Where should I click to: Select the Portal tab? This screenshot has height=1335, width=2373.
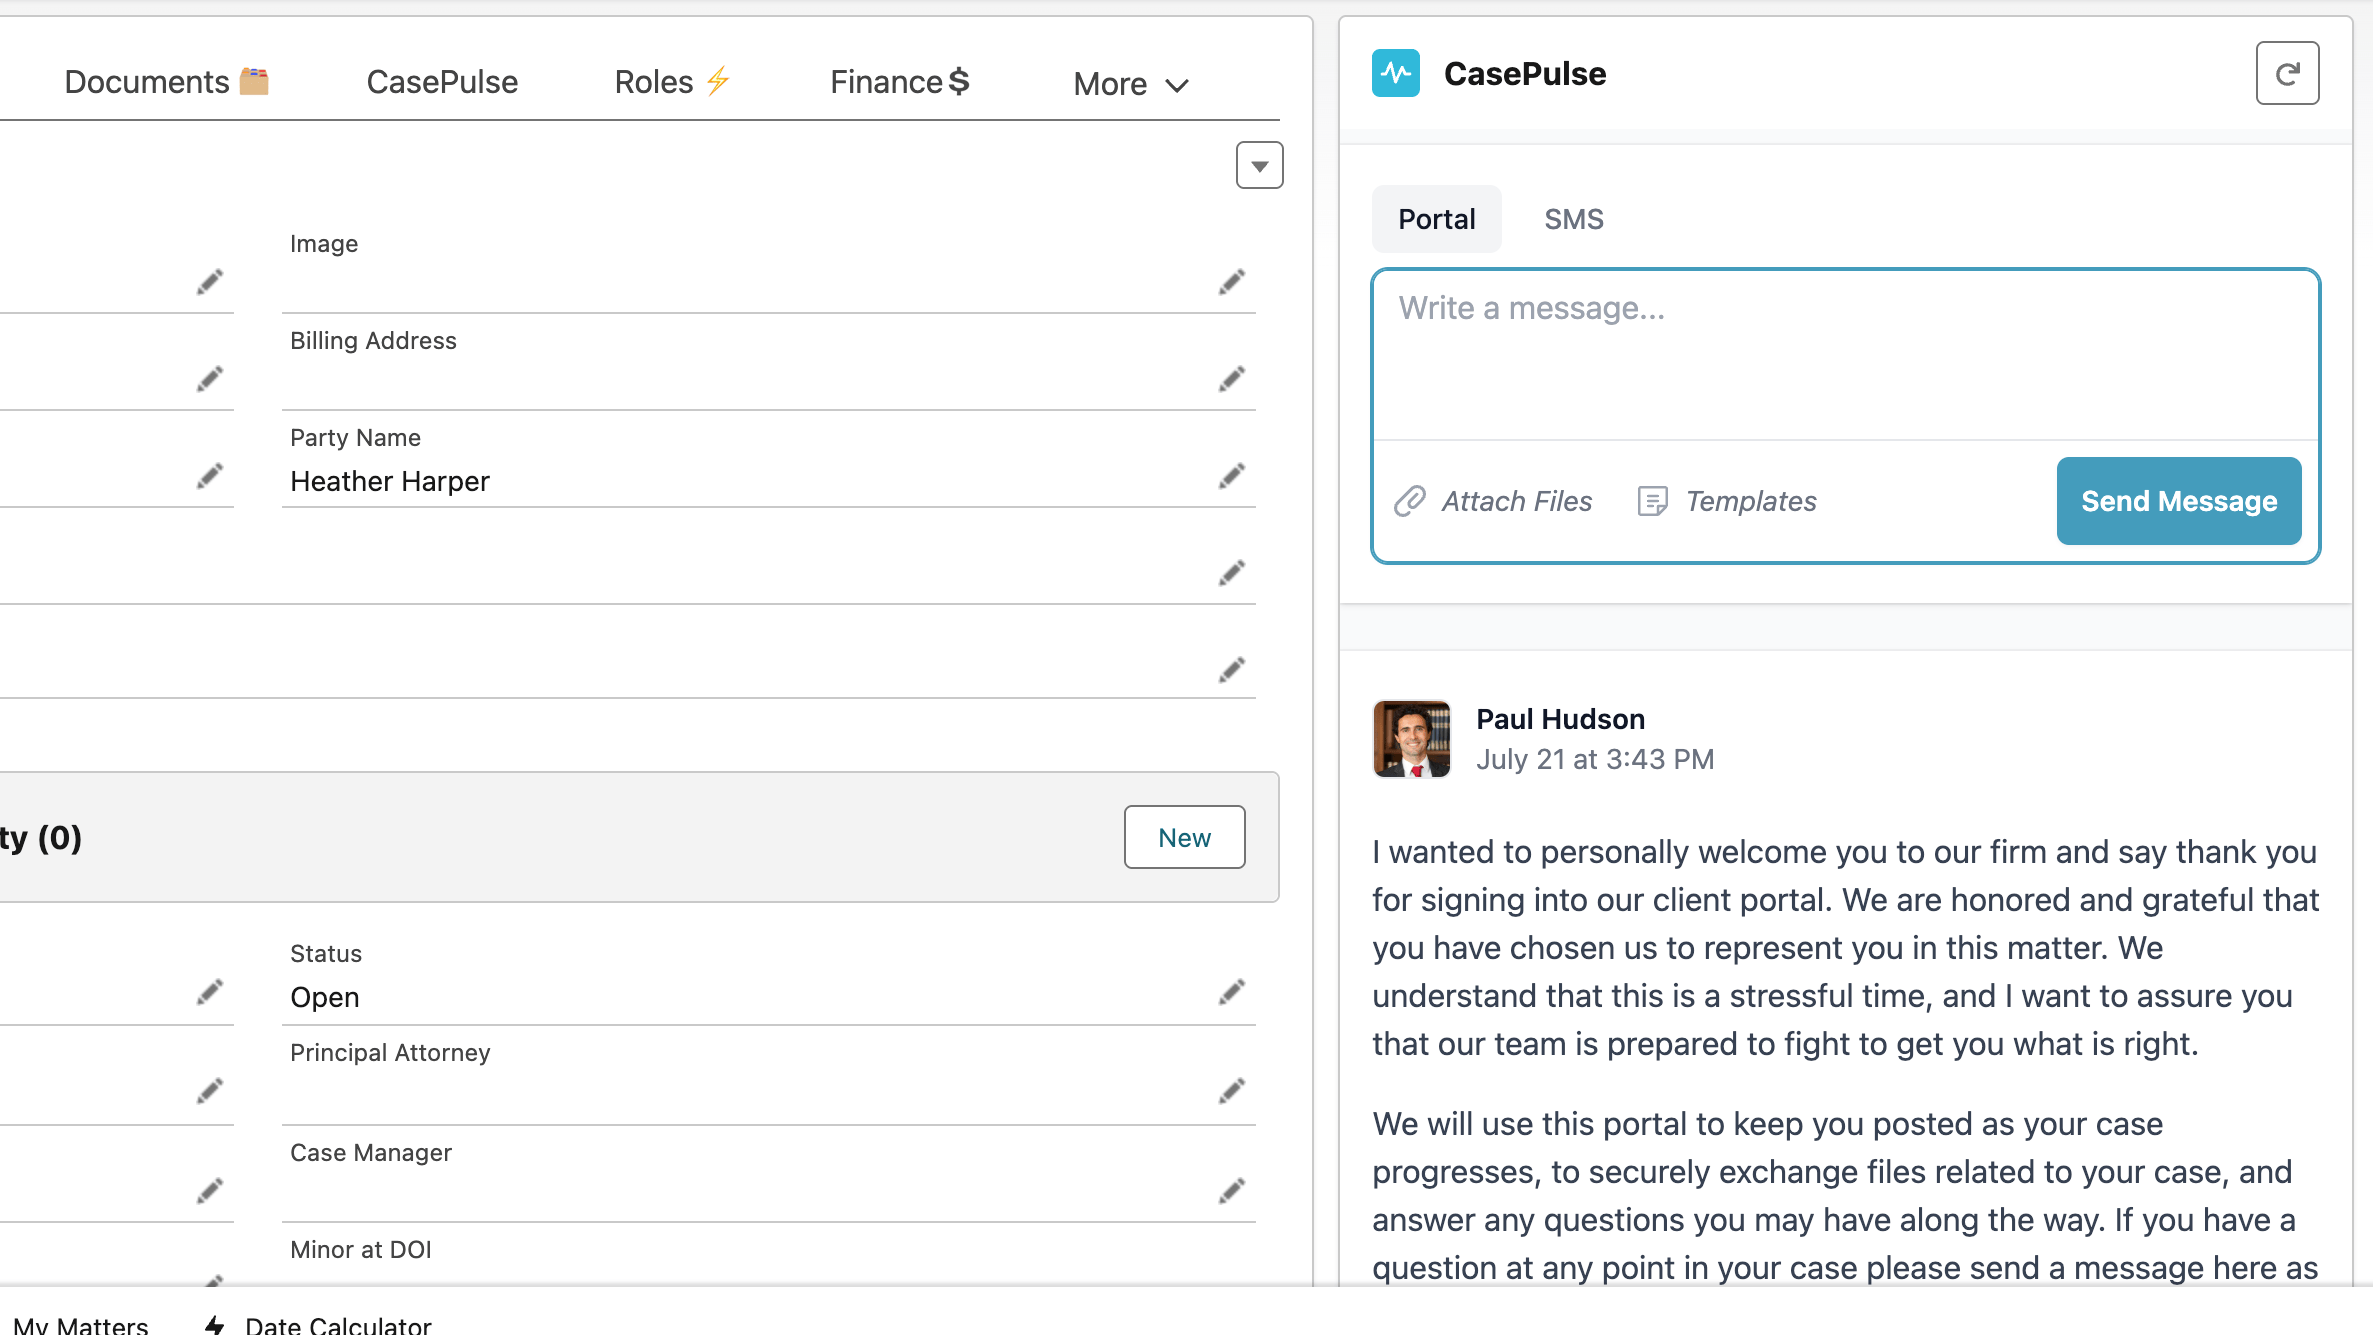(1436, 218)
